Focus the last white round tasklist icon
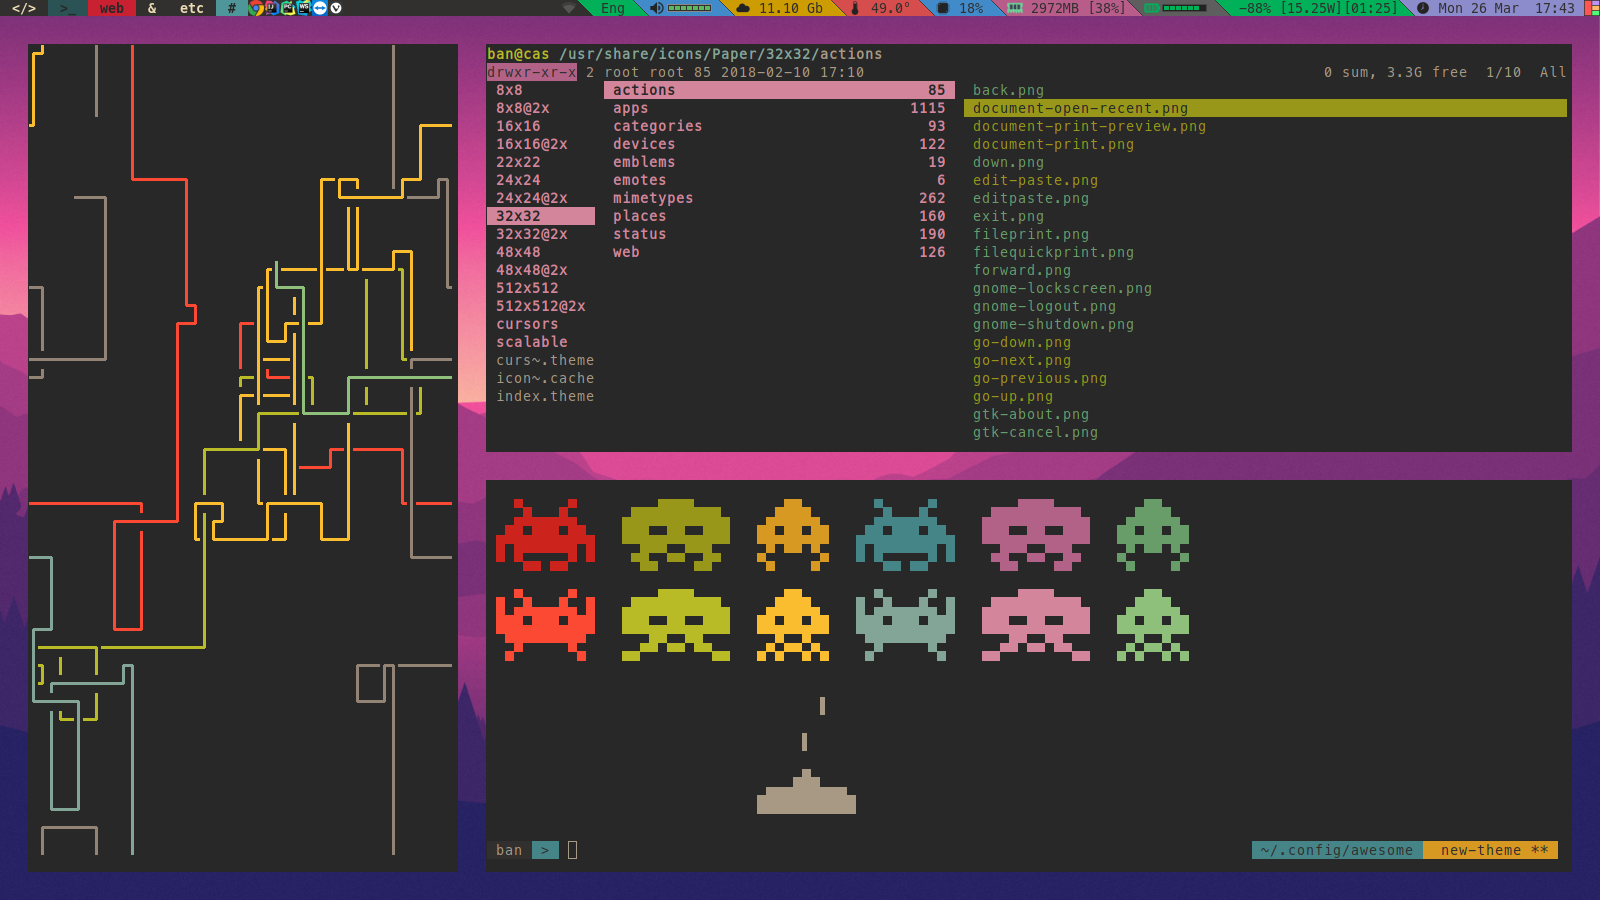 (336, 8)
